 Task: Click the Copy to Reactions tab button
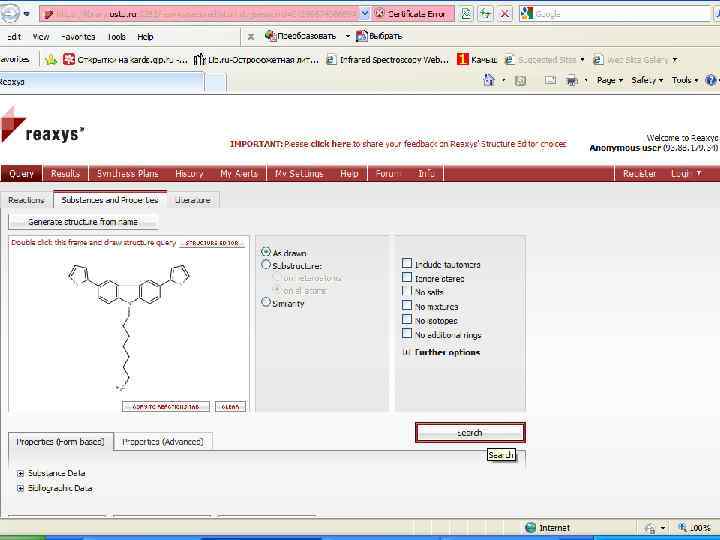click(166, 406)
